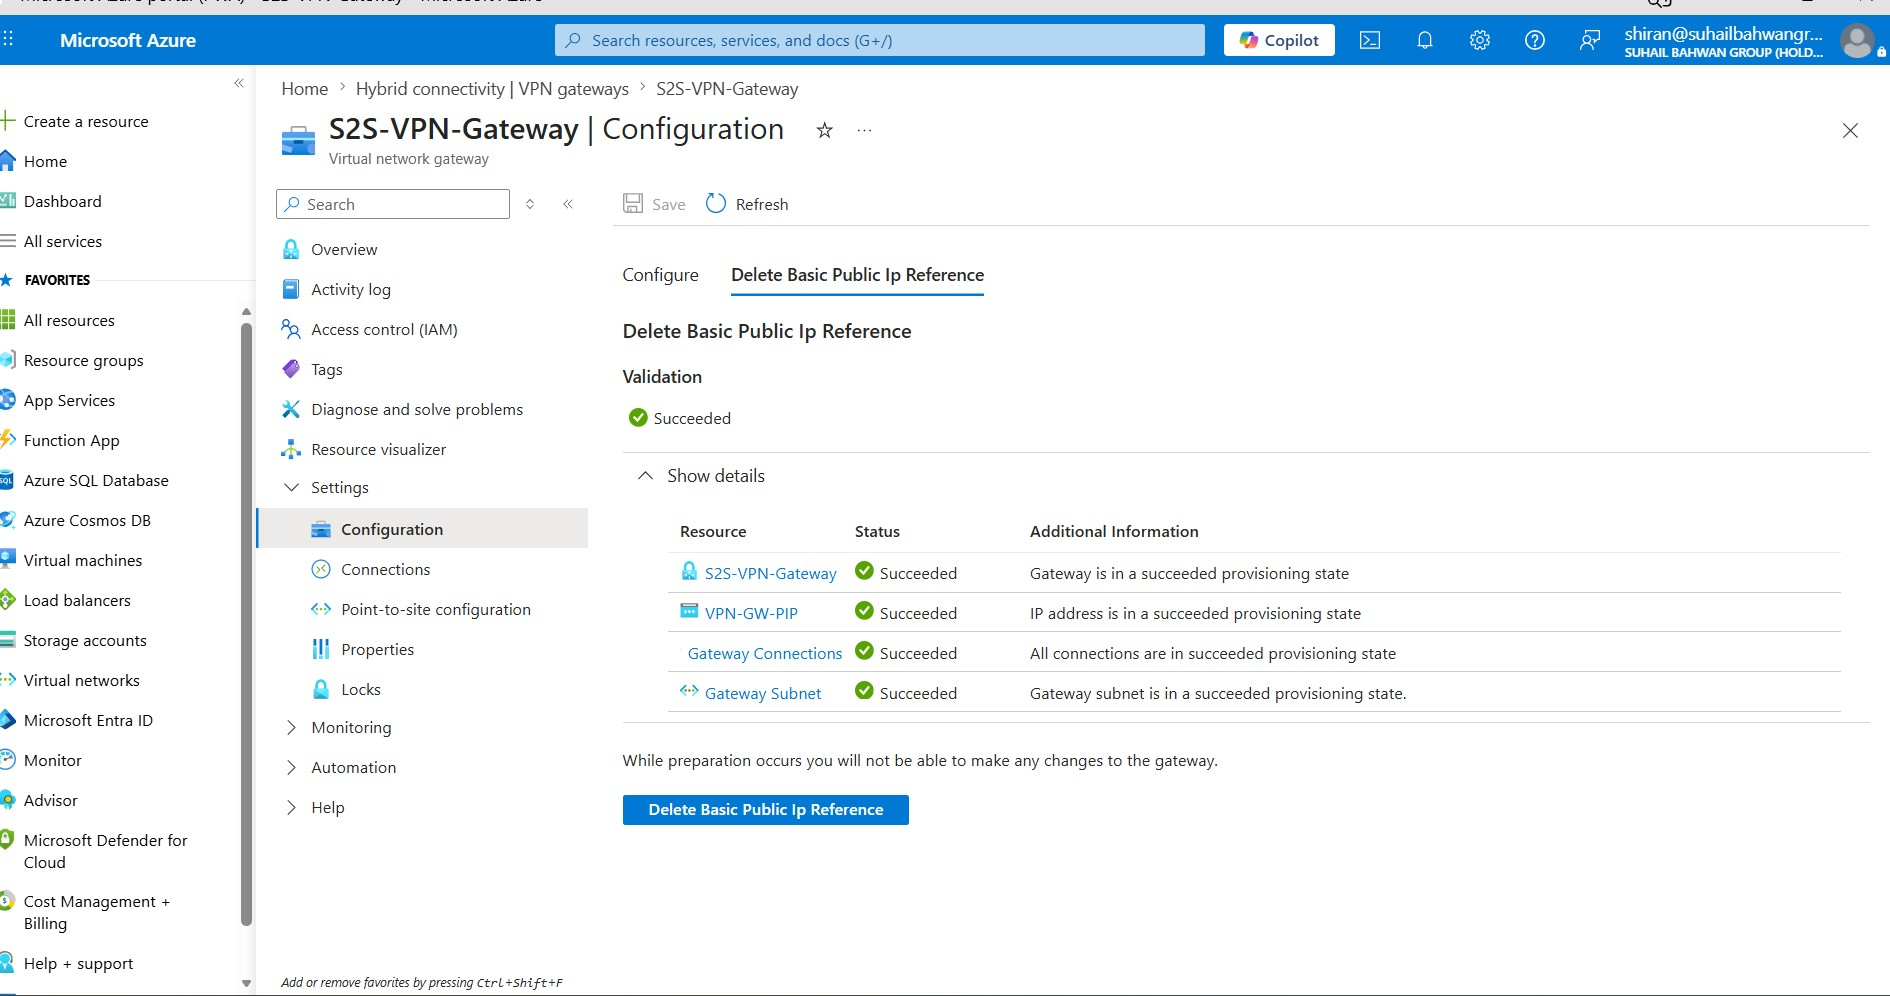Go to Home breadcrumb link
The width and height of the screenshot is (1890, 996).
tap(305, 89)
